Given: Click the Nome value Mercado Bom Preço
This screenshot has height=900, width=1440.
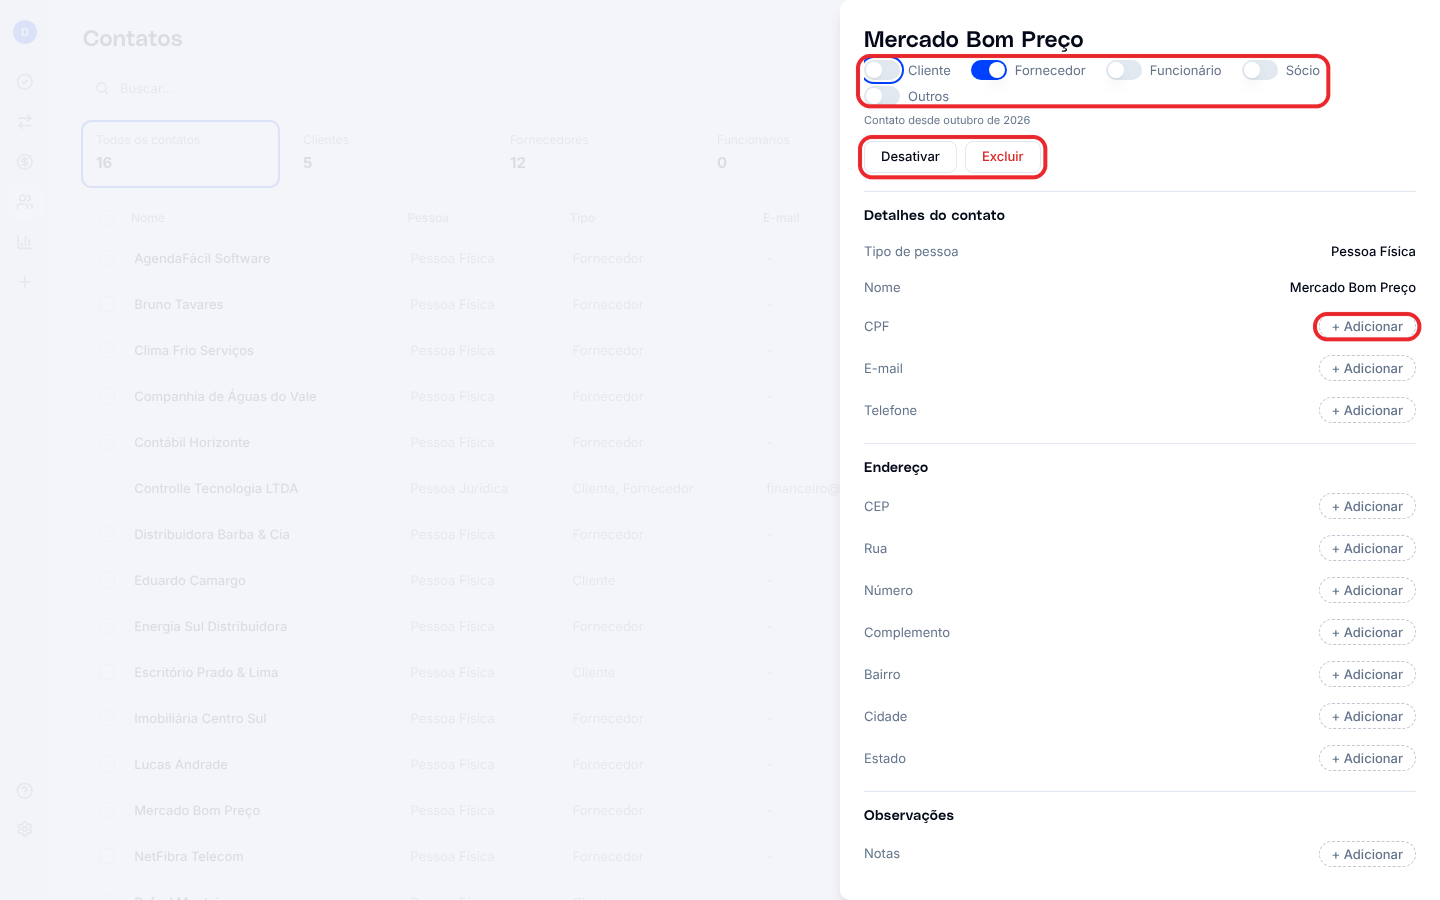Looking at the screenshot, I should pyautogui.click(x=1352, y=288).
